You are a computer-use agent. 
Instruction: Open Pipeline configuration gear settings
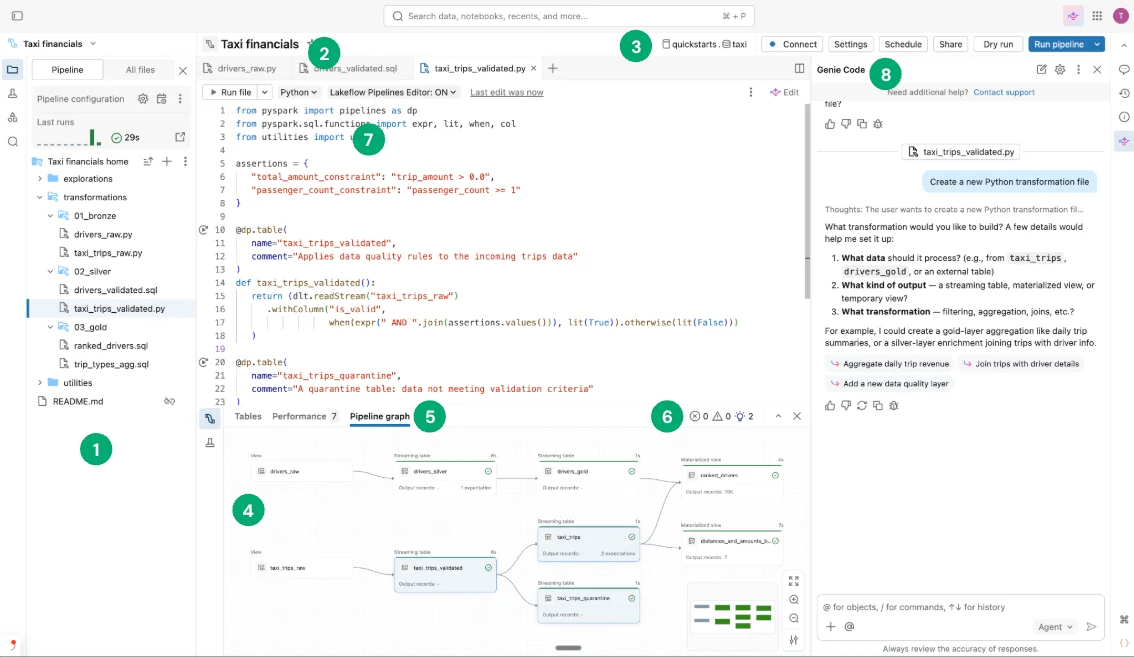143,99
